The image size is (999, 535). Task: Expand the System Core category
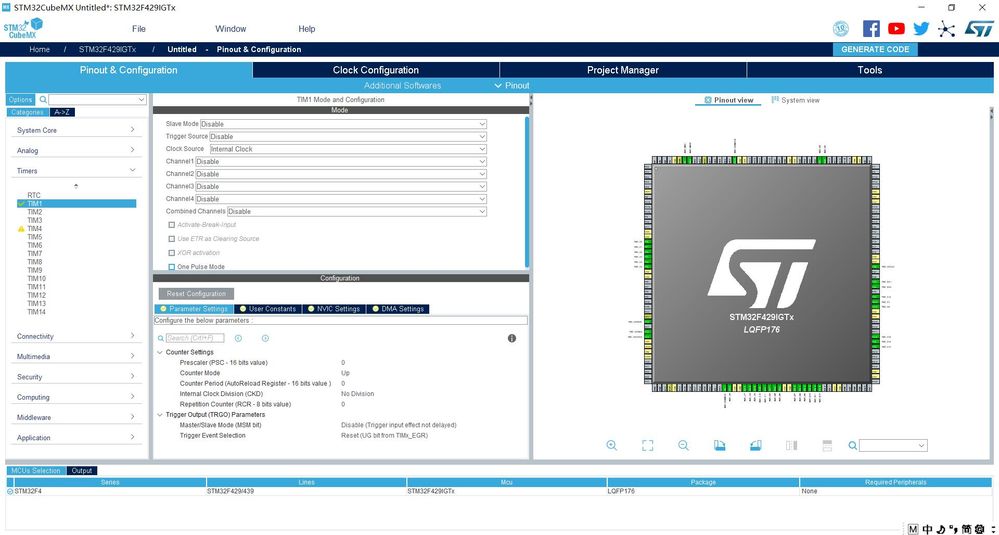(76, 130)
